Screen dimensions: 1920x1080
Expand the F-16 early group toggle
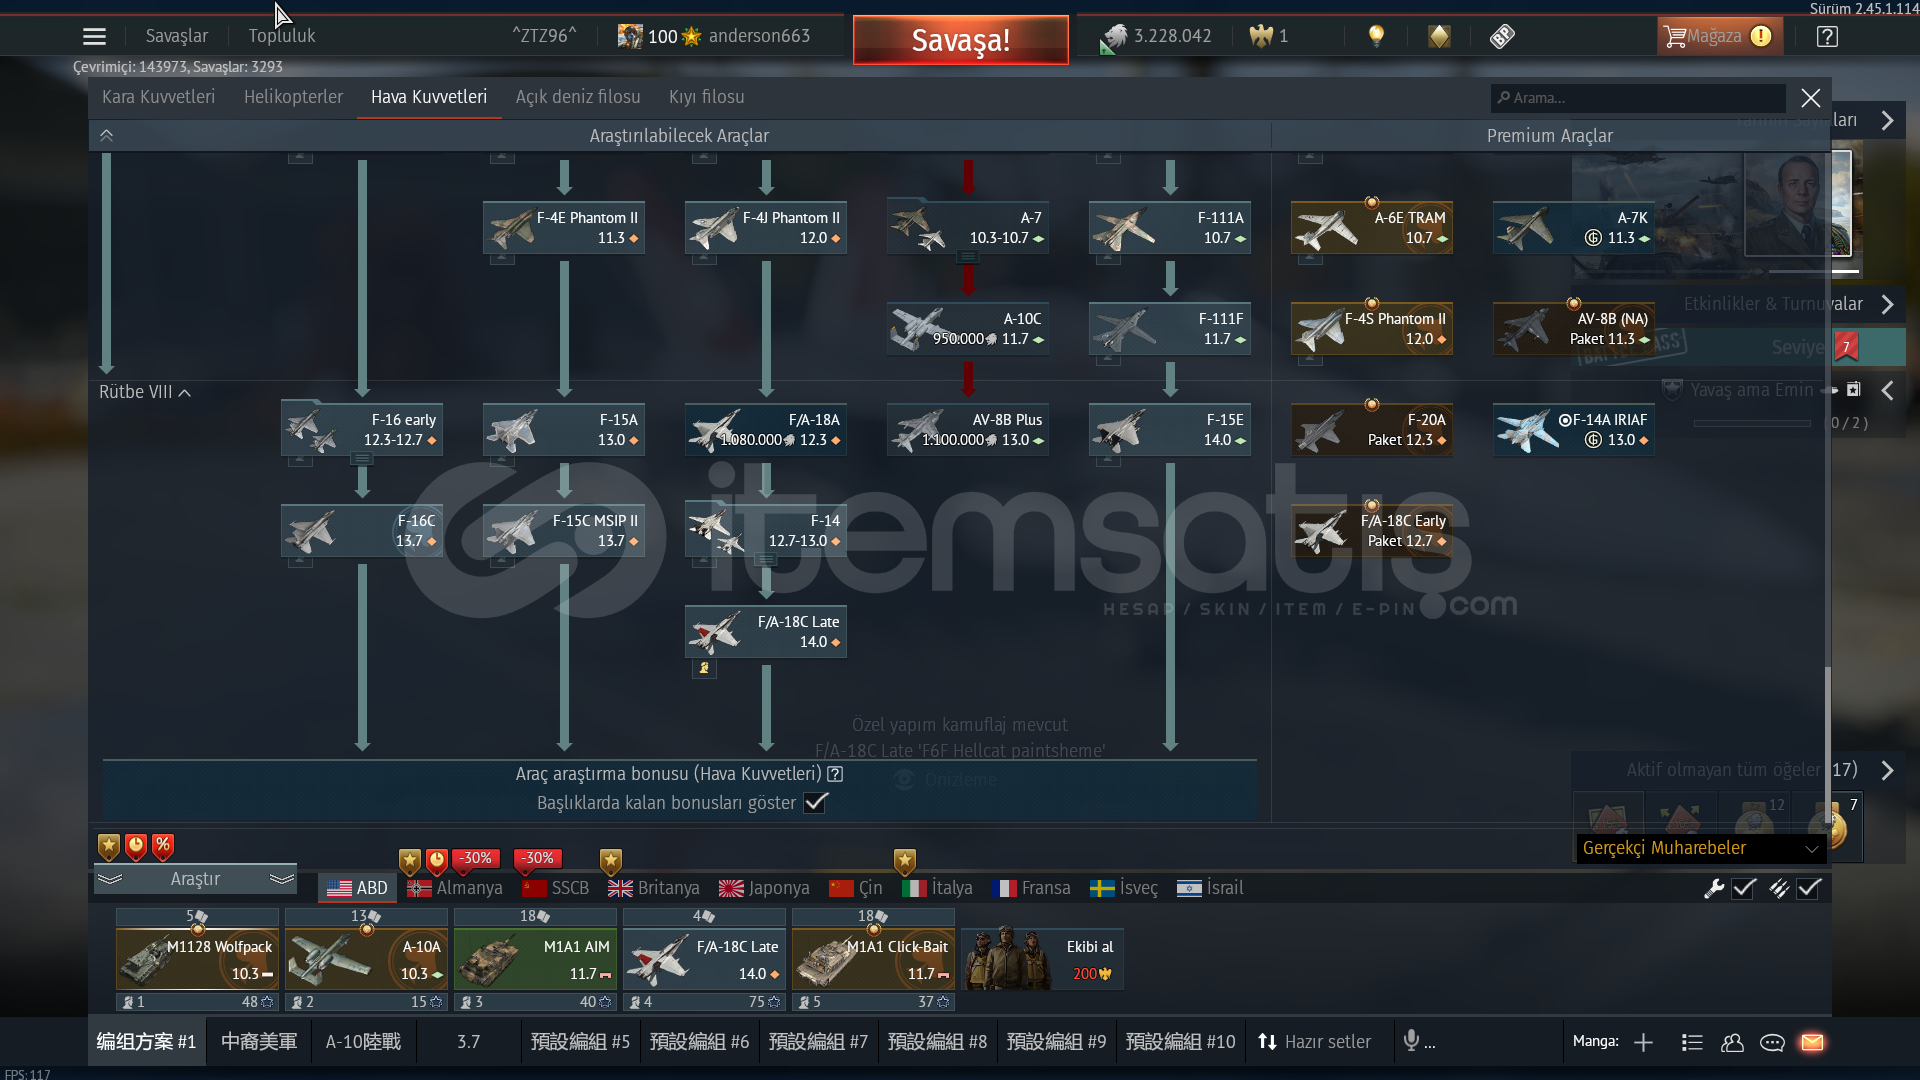coord(362,459)
